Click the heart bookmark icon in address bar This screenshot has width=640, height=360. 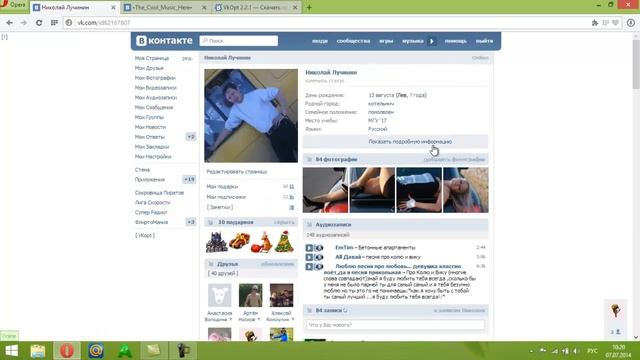point(616,23)
